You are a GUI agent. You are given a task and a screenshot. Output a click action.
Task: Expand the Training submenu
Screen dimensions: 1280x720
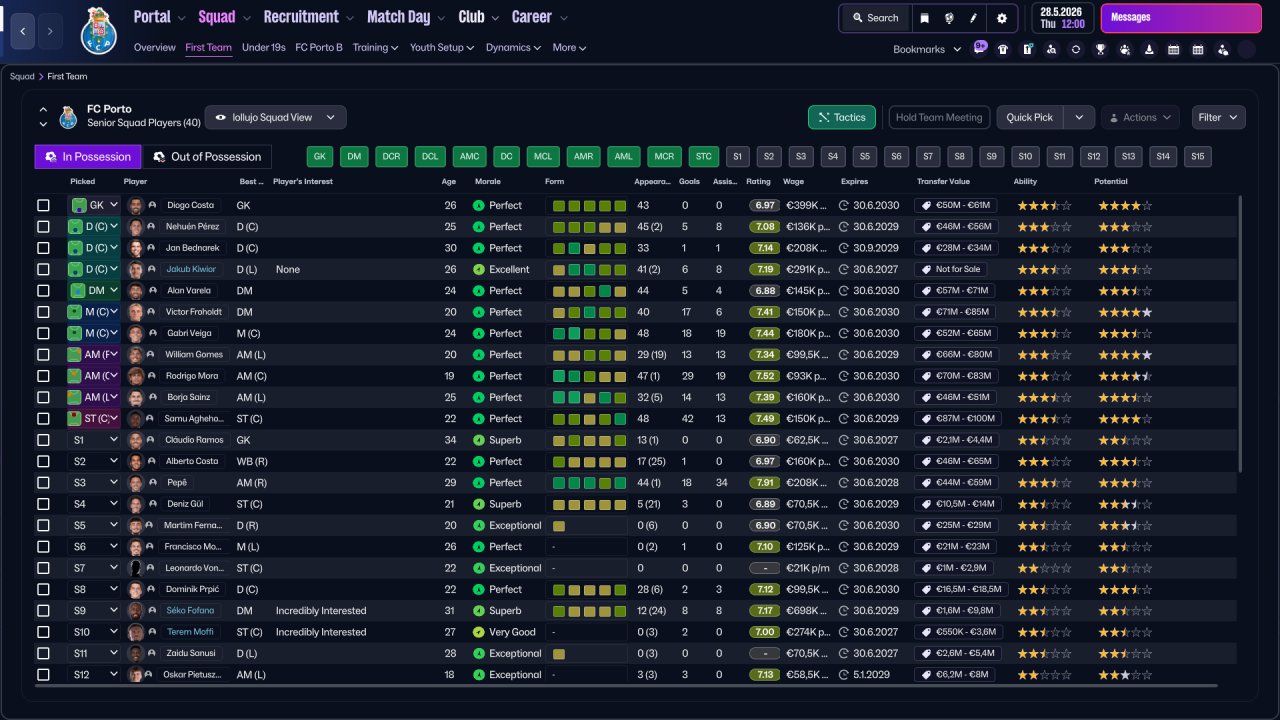tap(375, 47)
